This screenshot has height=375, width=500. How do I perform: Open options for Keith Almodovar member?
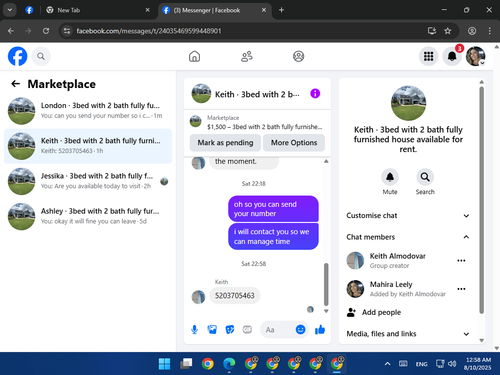point(461,261)
